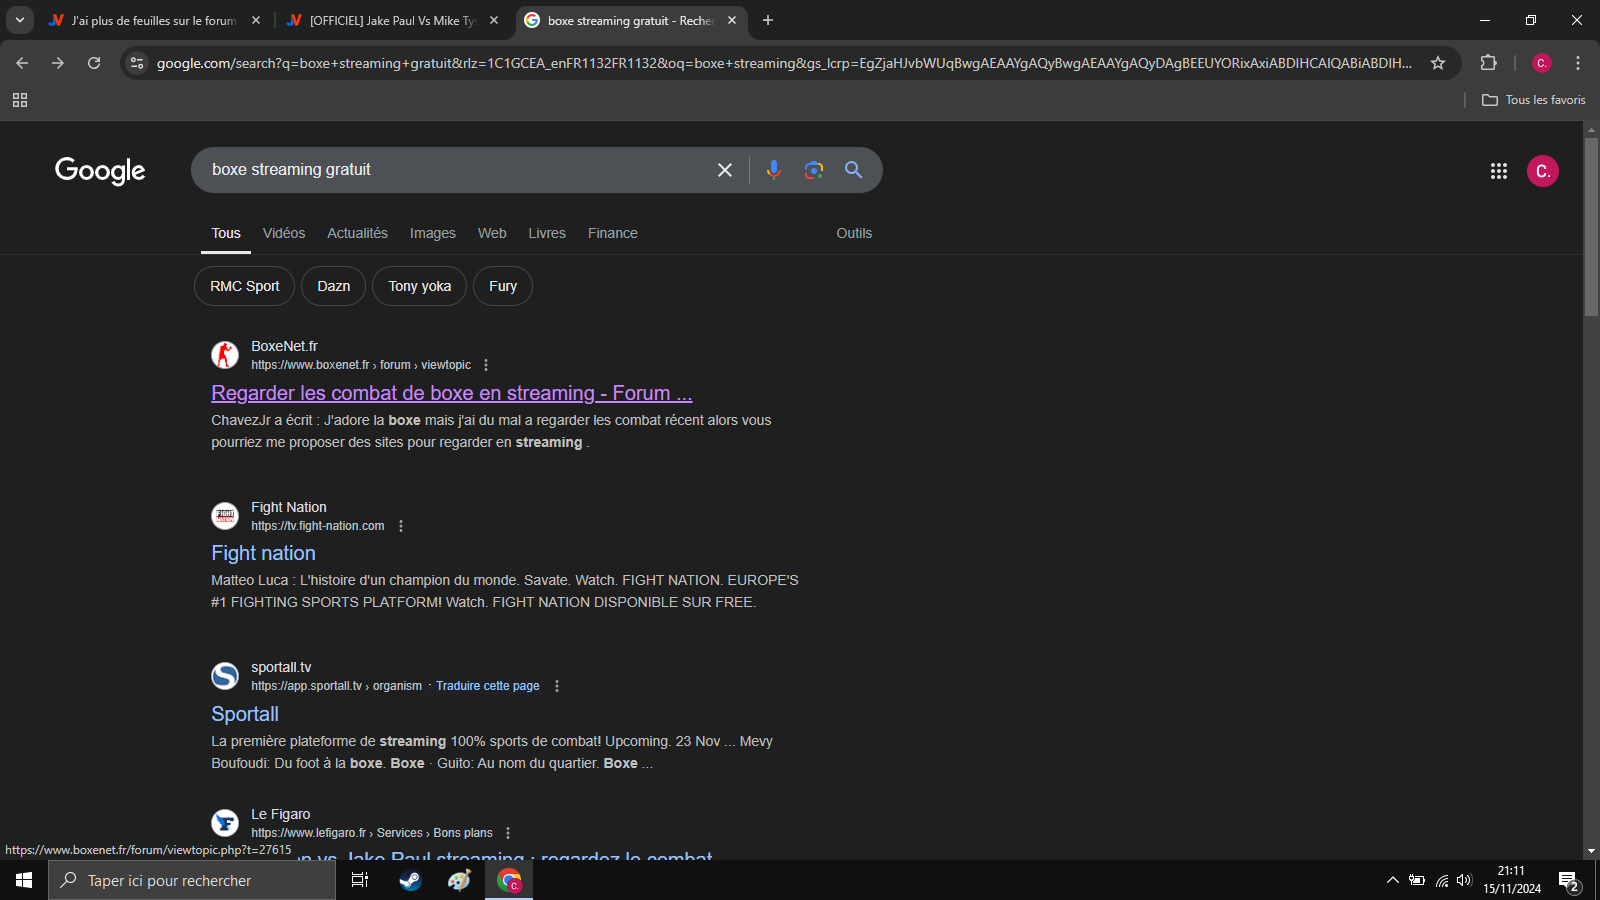Switch to the "J'ai plus de feuilles" forum tab
1600x900 pixels.
point(152,20)
